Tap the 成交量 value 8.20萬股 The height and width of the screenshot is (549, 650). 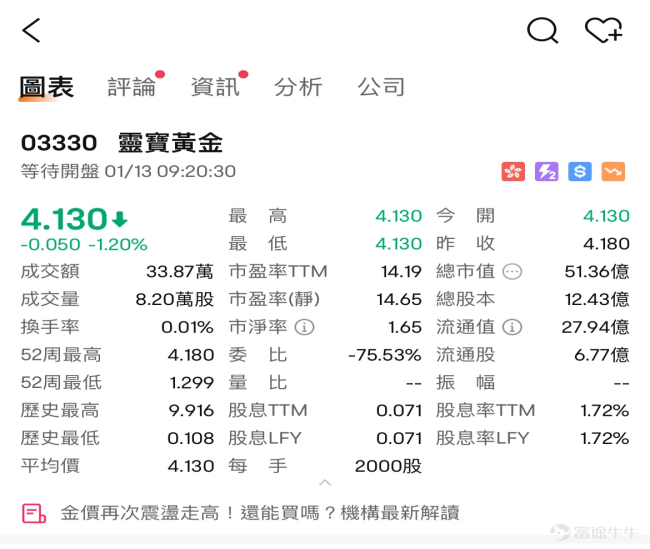click(175, 299)
